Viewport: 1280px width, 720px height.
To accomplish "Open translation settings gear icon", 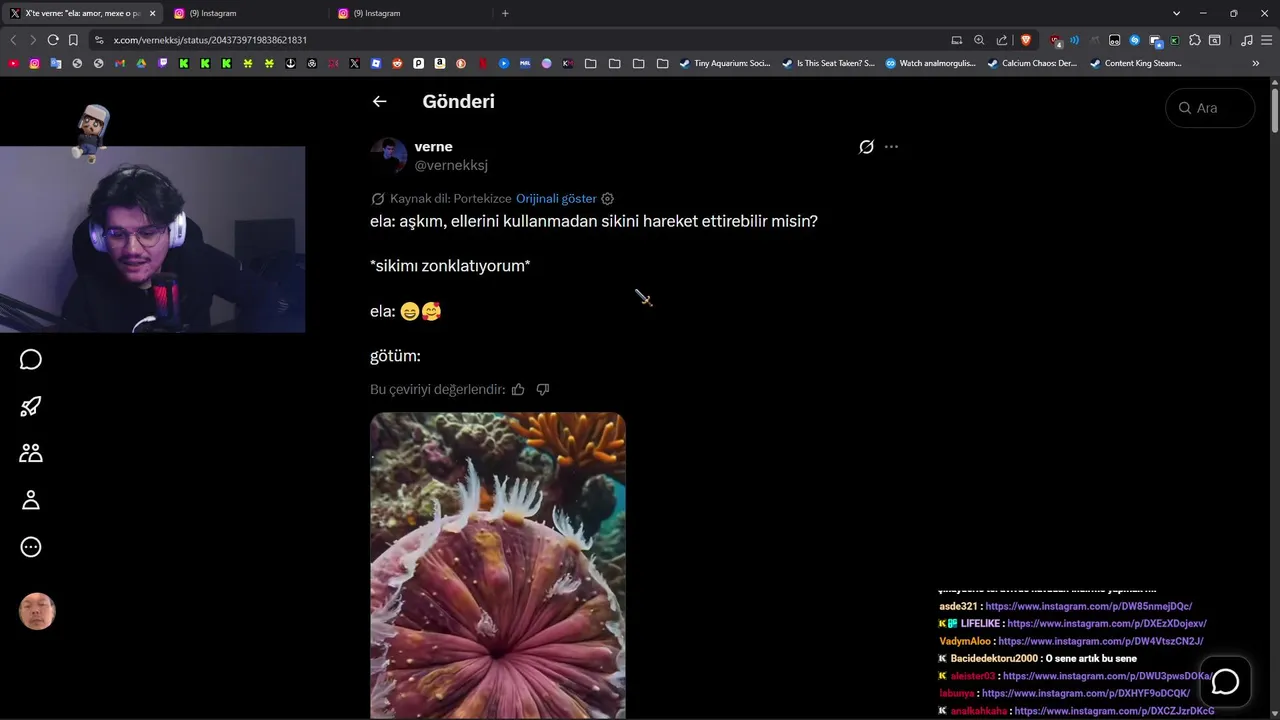I will pyautogui.click(x=607, y=199).
